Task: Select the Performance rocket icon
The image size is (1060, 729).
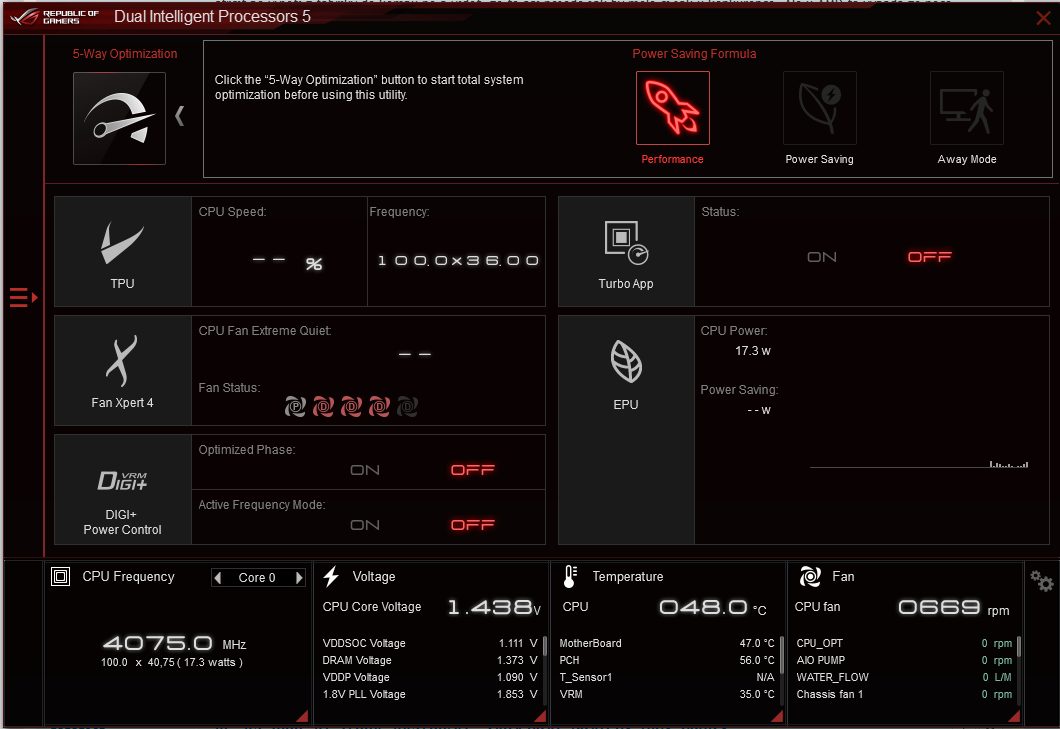Action: pyautogui.click(x=672, y=108)
